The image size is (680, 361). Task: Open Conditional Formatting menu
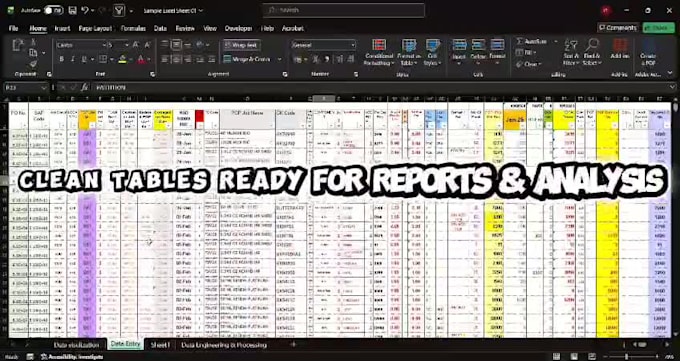379,53
